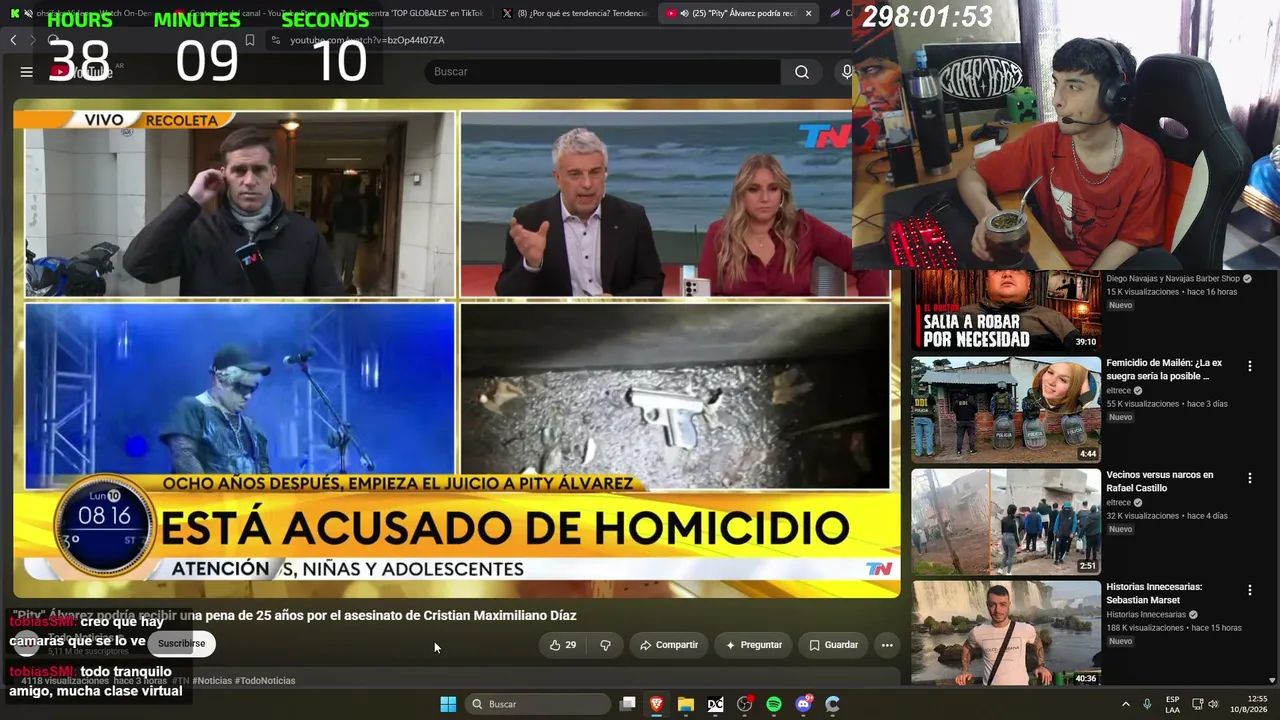Click the browser address bar URL
This screenshot has height=720, width=1280.
click(x=367, y=40)
